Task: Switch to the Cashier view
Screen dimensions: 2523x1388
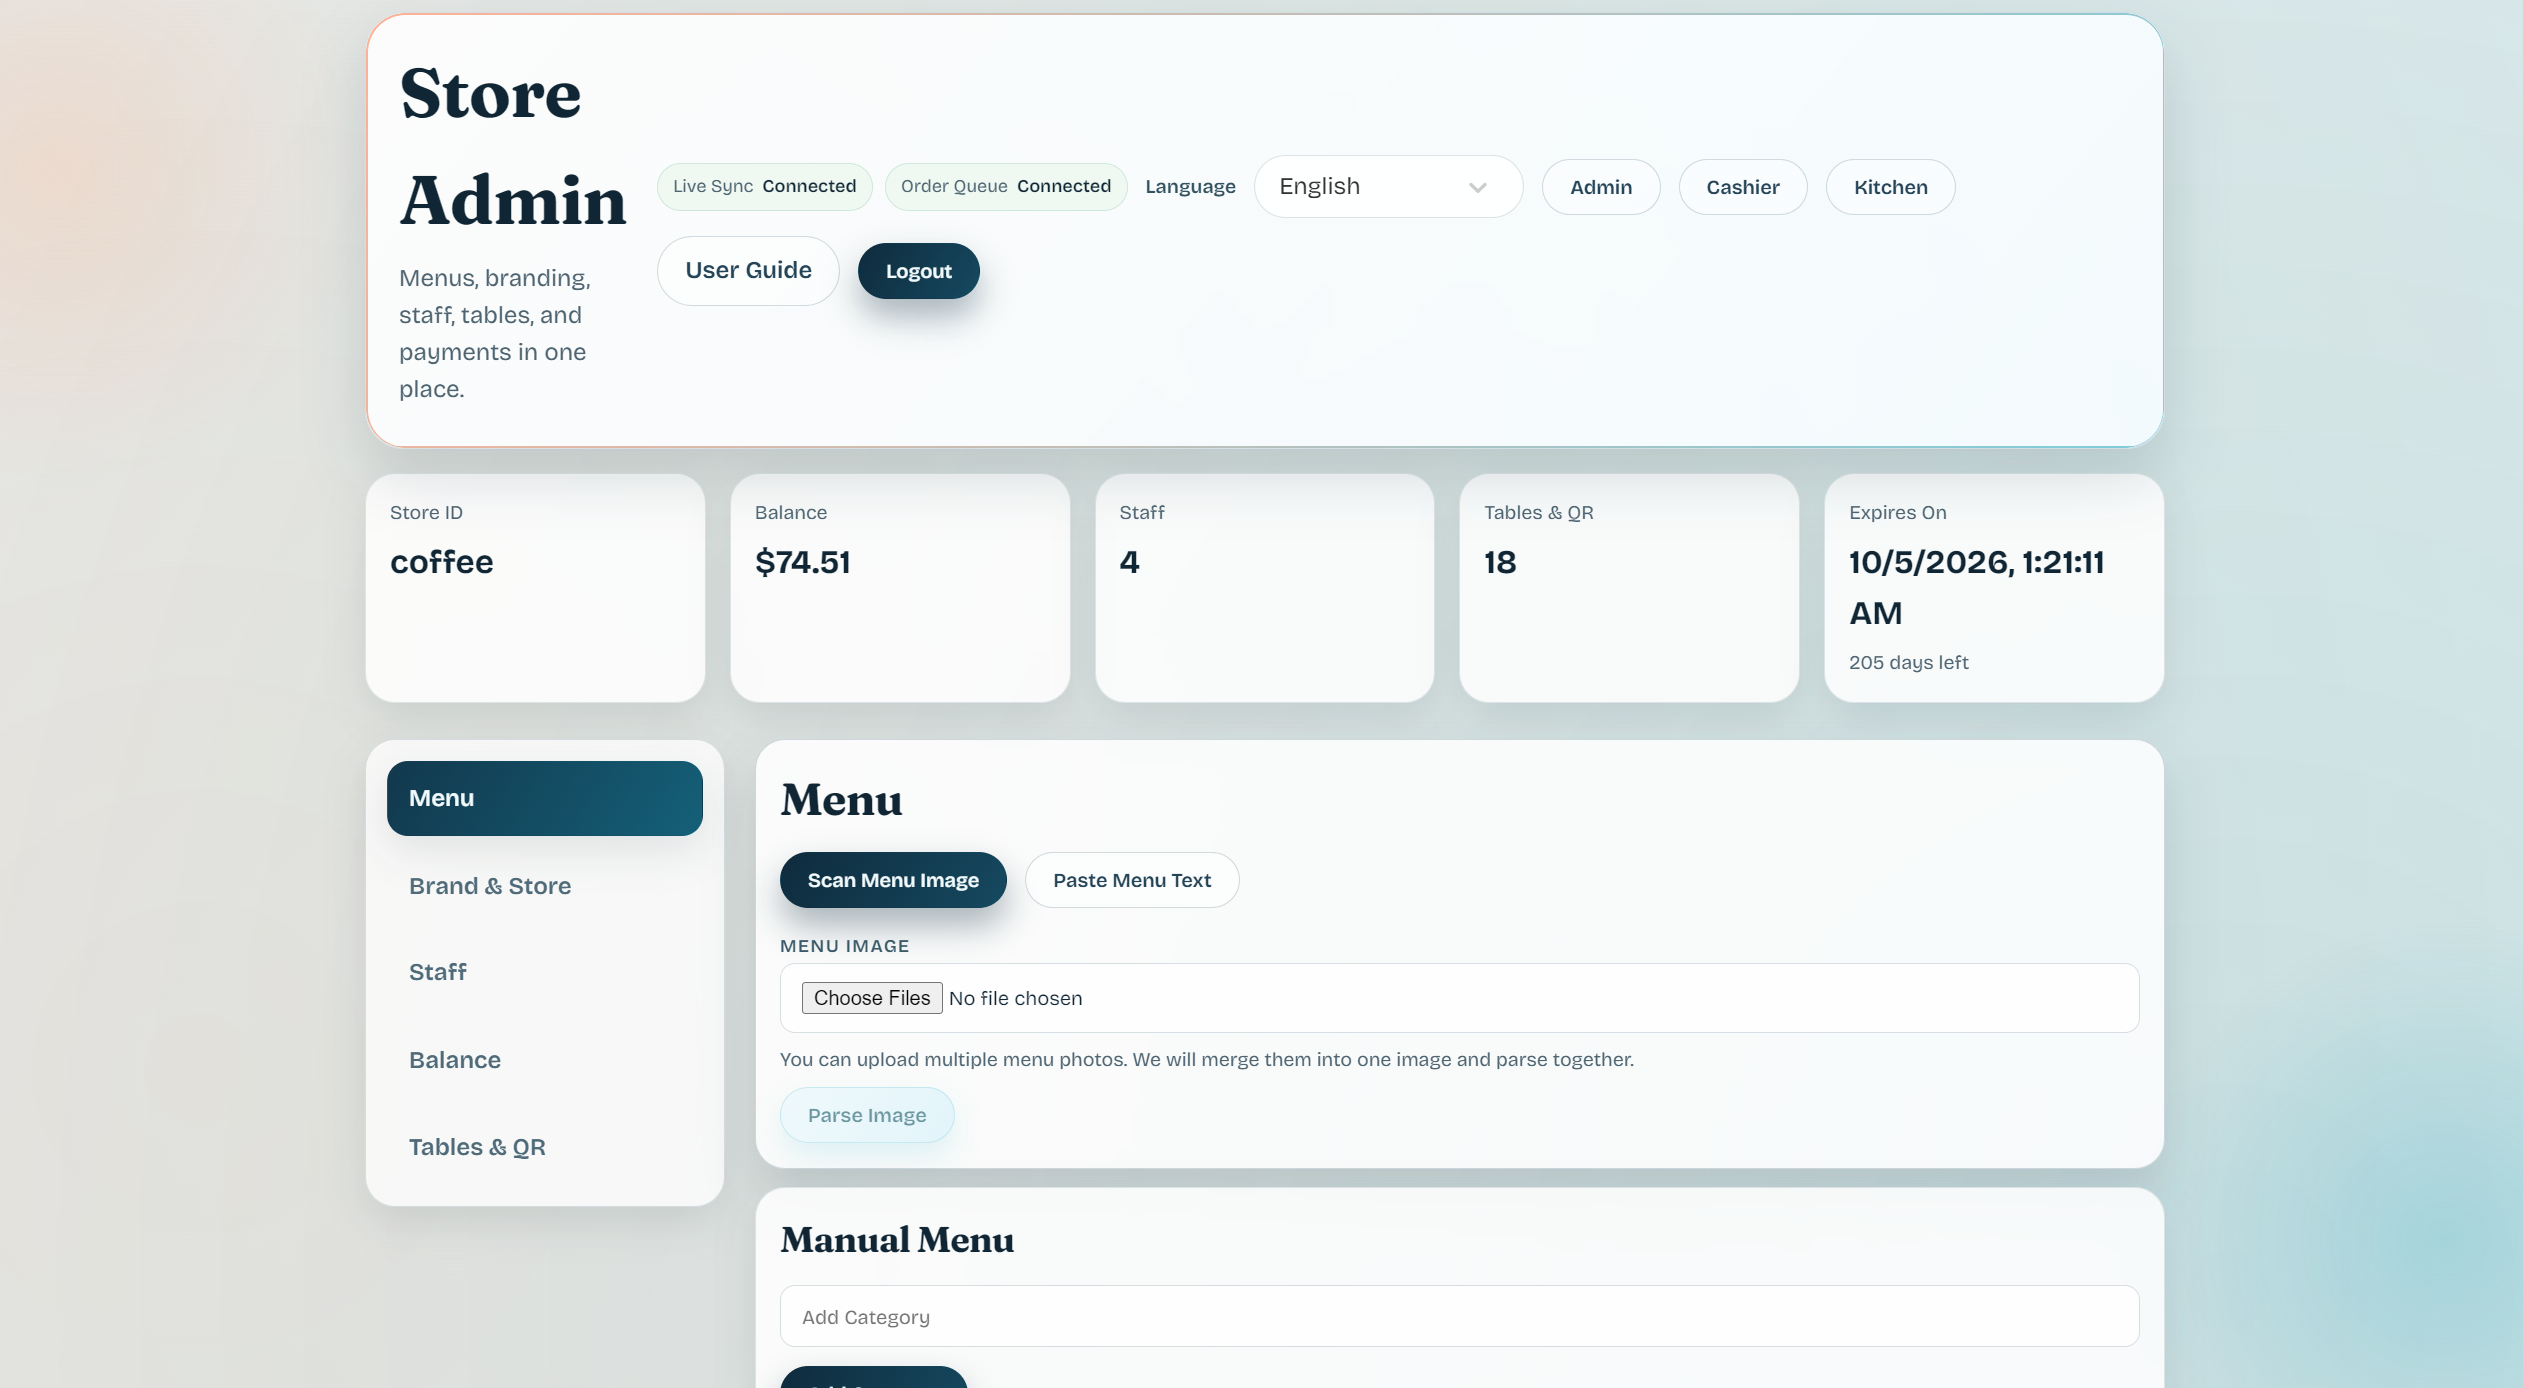Action: (x=1742, y=187)
